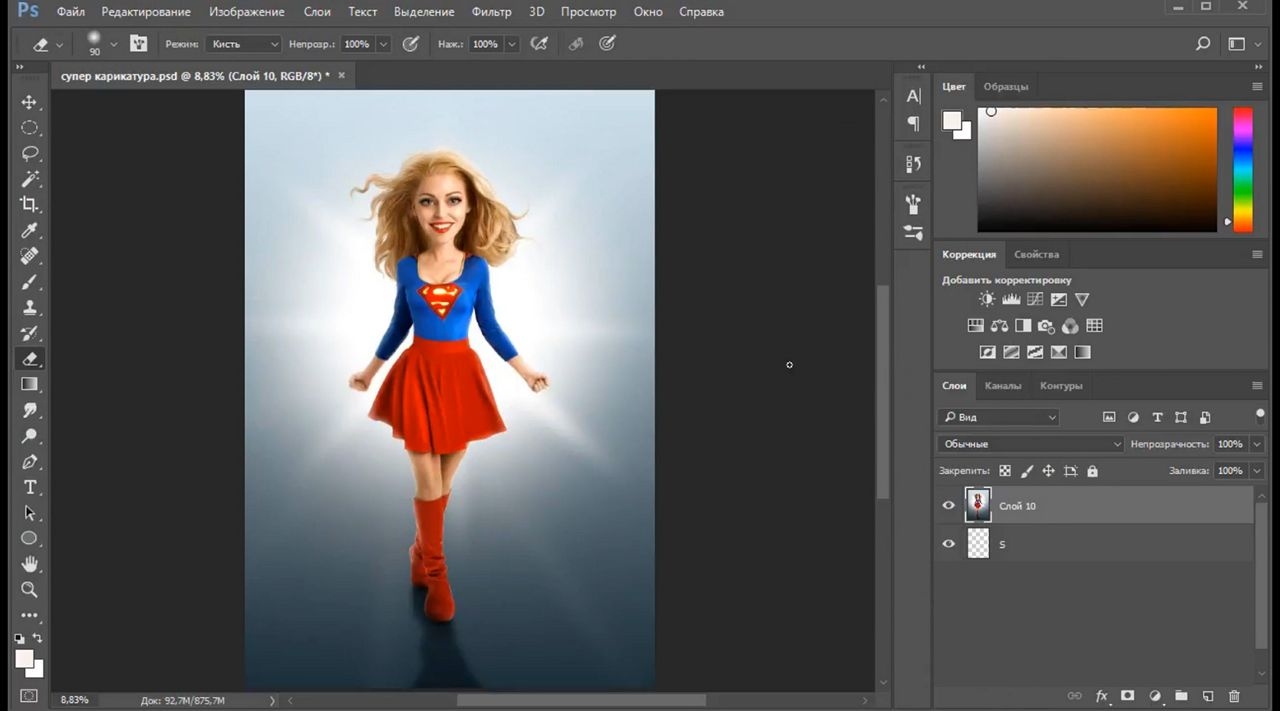Delete layer with trash icon
Image resolution: width=1280 pixels, height=711 pixels.
click(x=1234, y=696)
